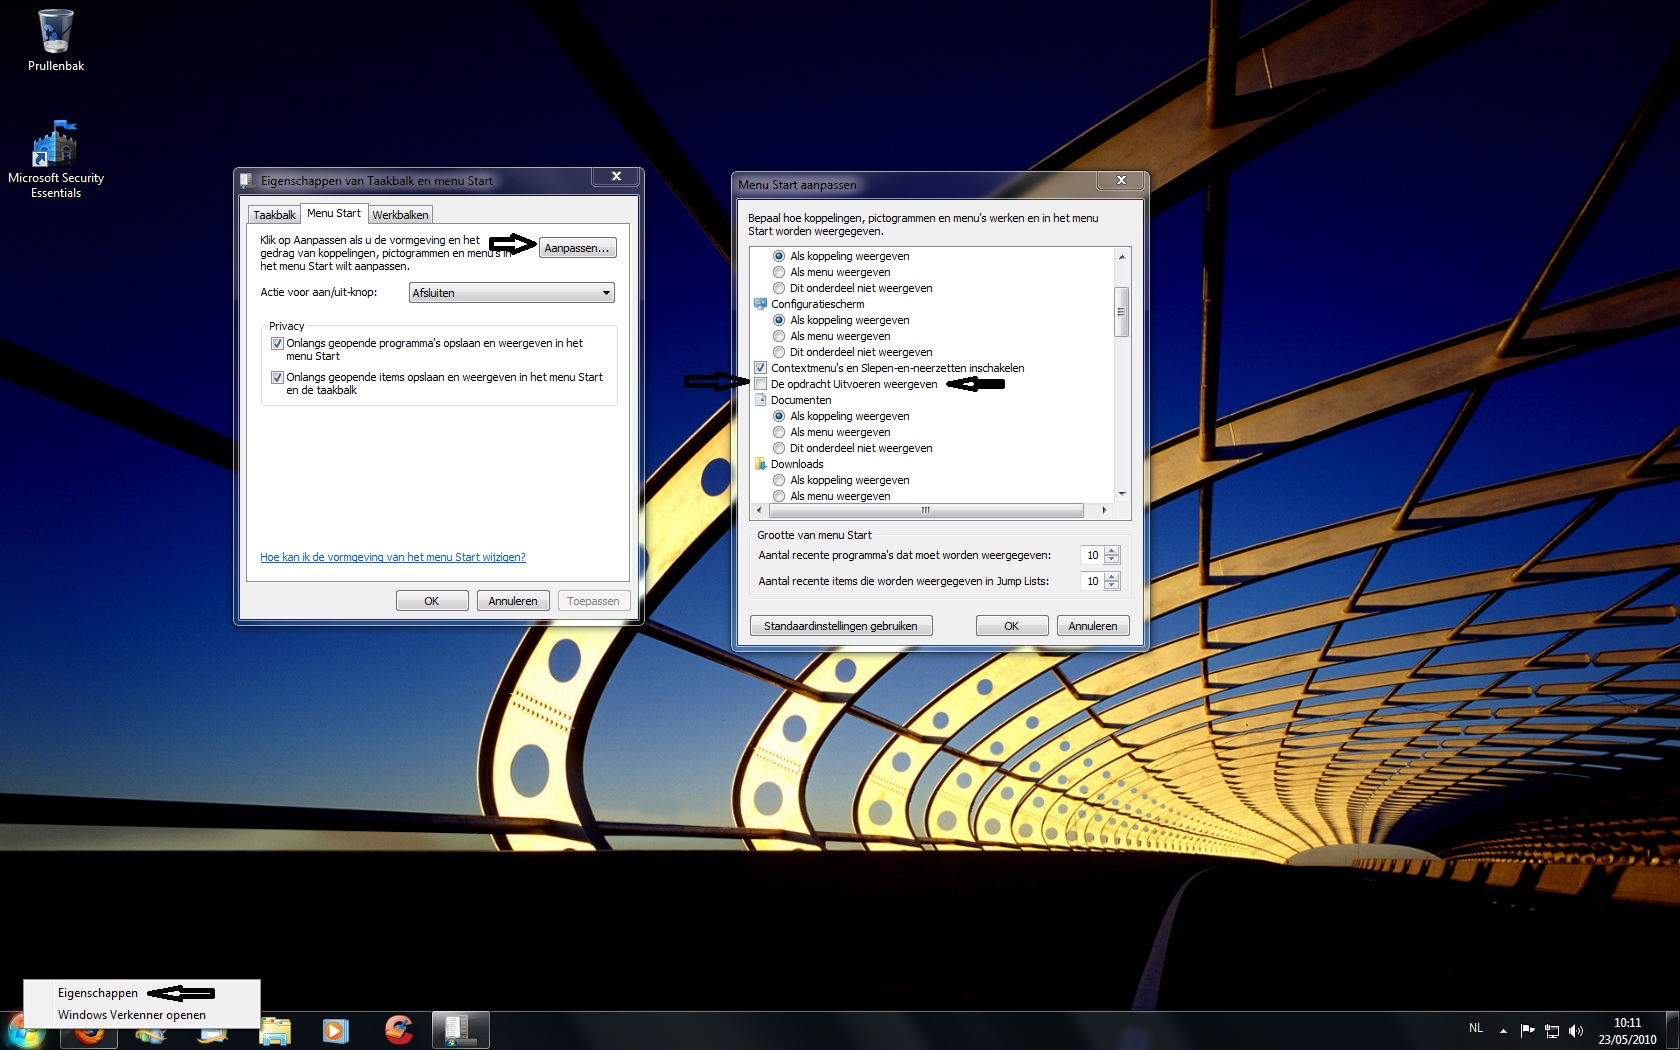Click OK in the Eigenschappen dialog
Viewport: 1680px width, 1050px height.
click(x=432, y=601)
